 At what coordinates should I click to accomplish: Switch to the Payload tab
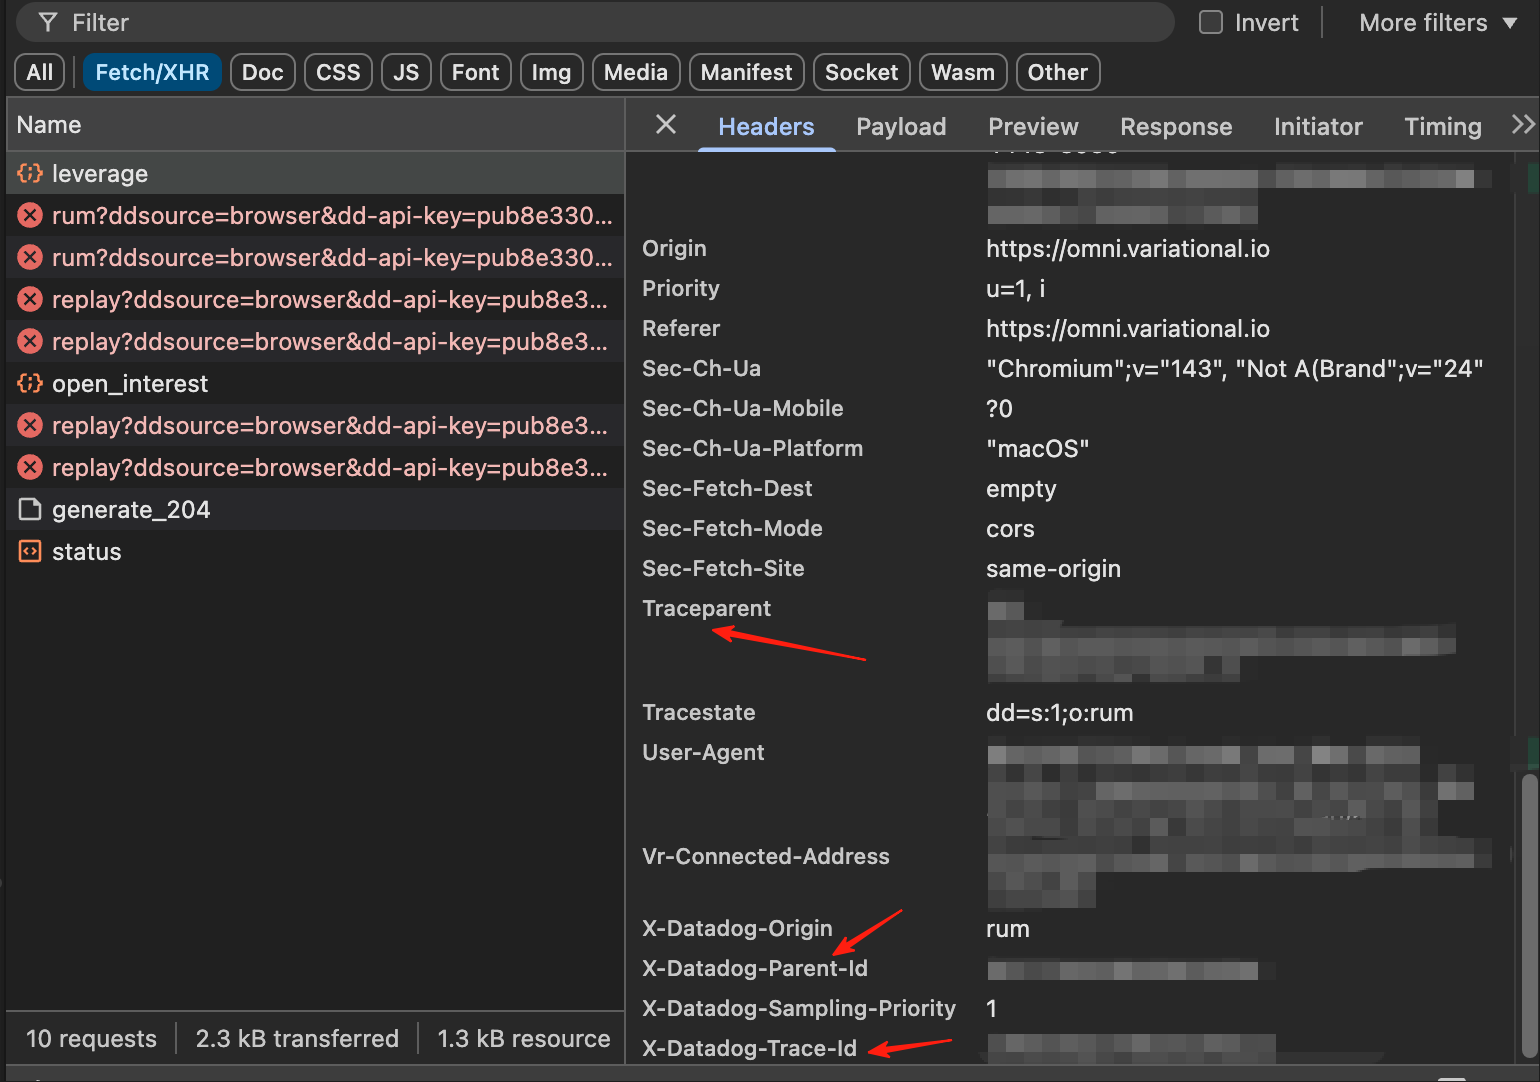tap(901, 127)
